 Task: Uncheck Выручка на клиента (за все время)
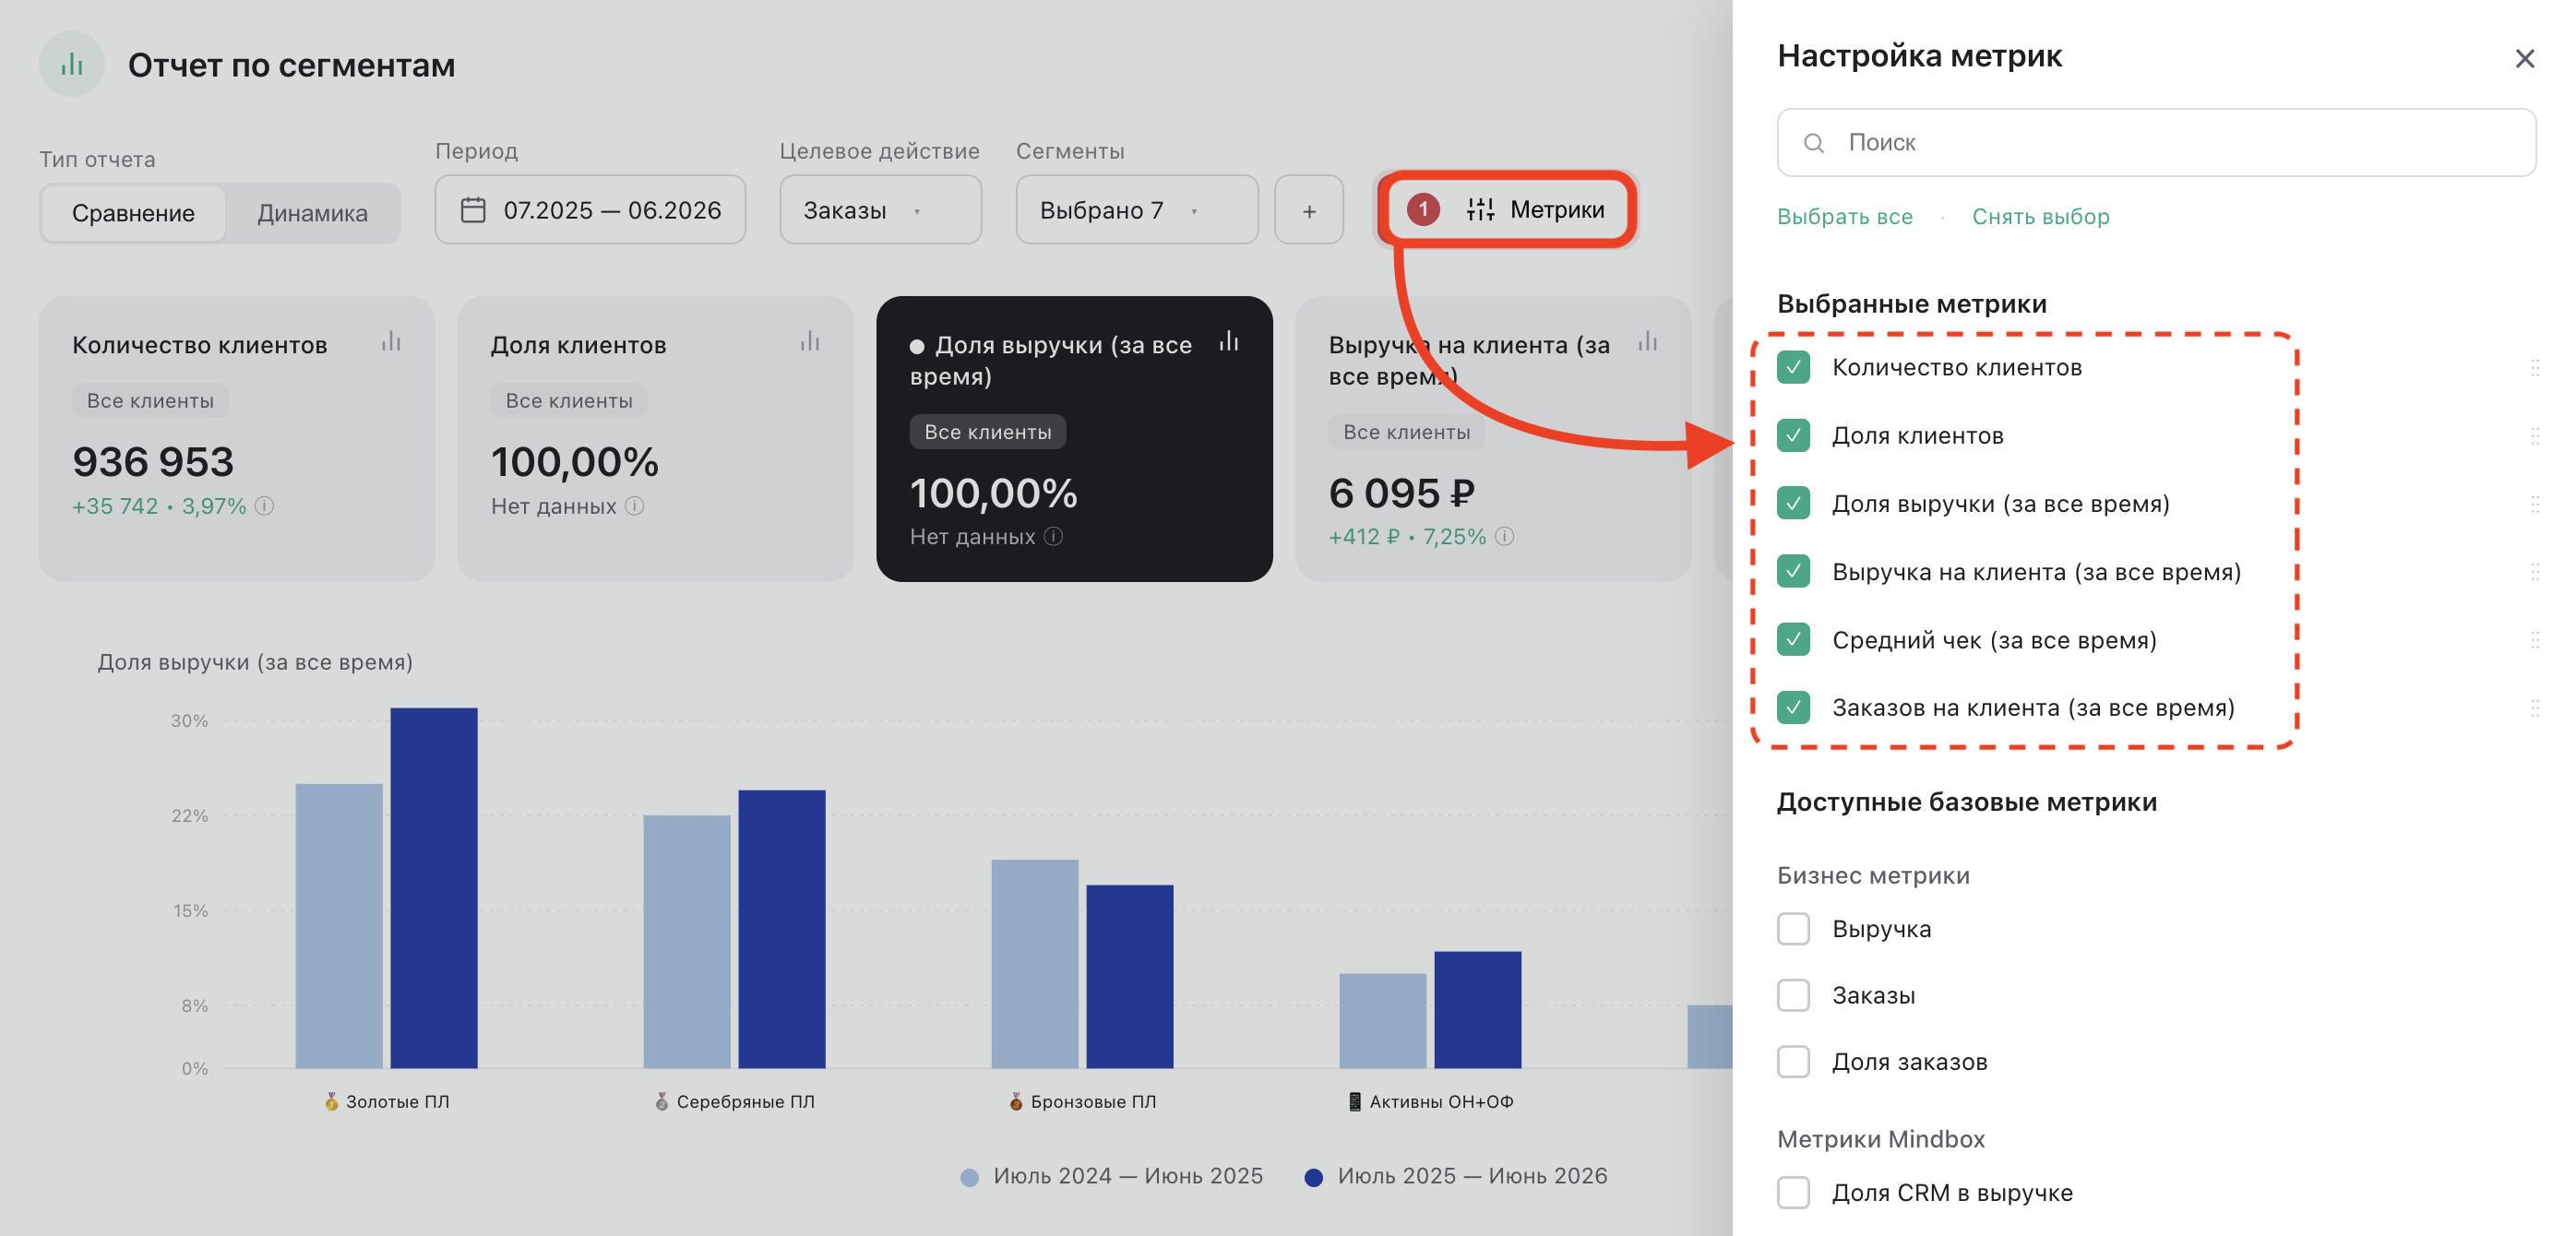click(x=1793, y=572)
